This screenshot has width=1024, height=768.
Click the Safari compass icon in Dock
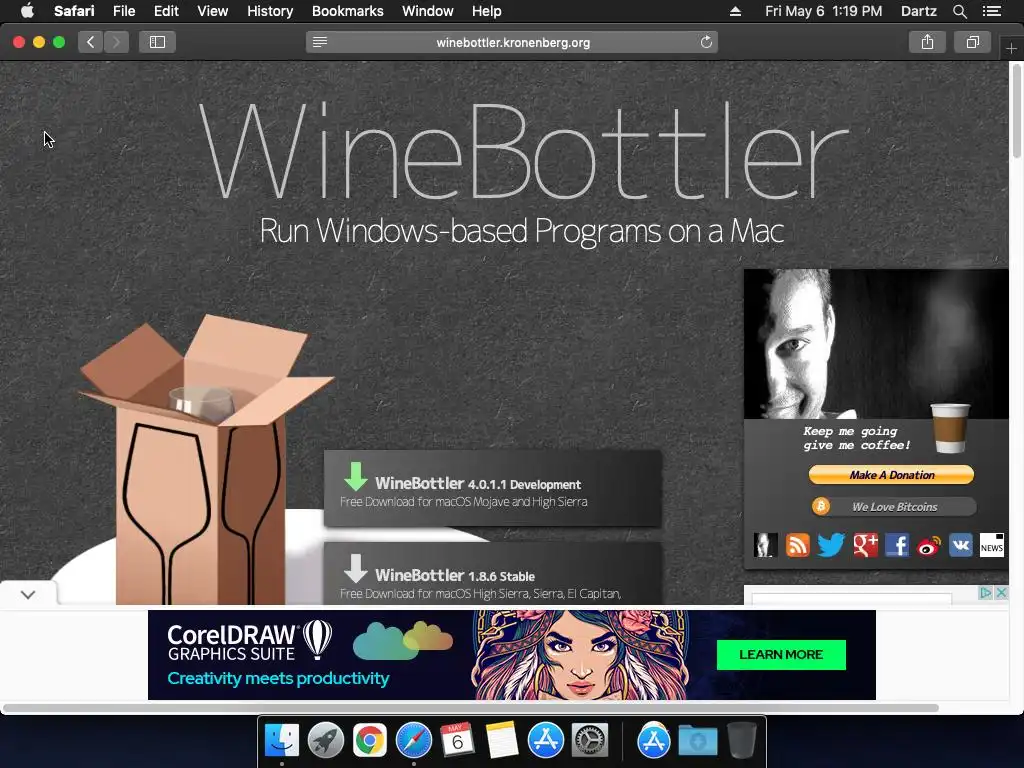pos(413,741)
